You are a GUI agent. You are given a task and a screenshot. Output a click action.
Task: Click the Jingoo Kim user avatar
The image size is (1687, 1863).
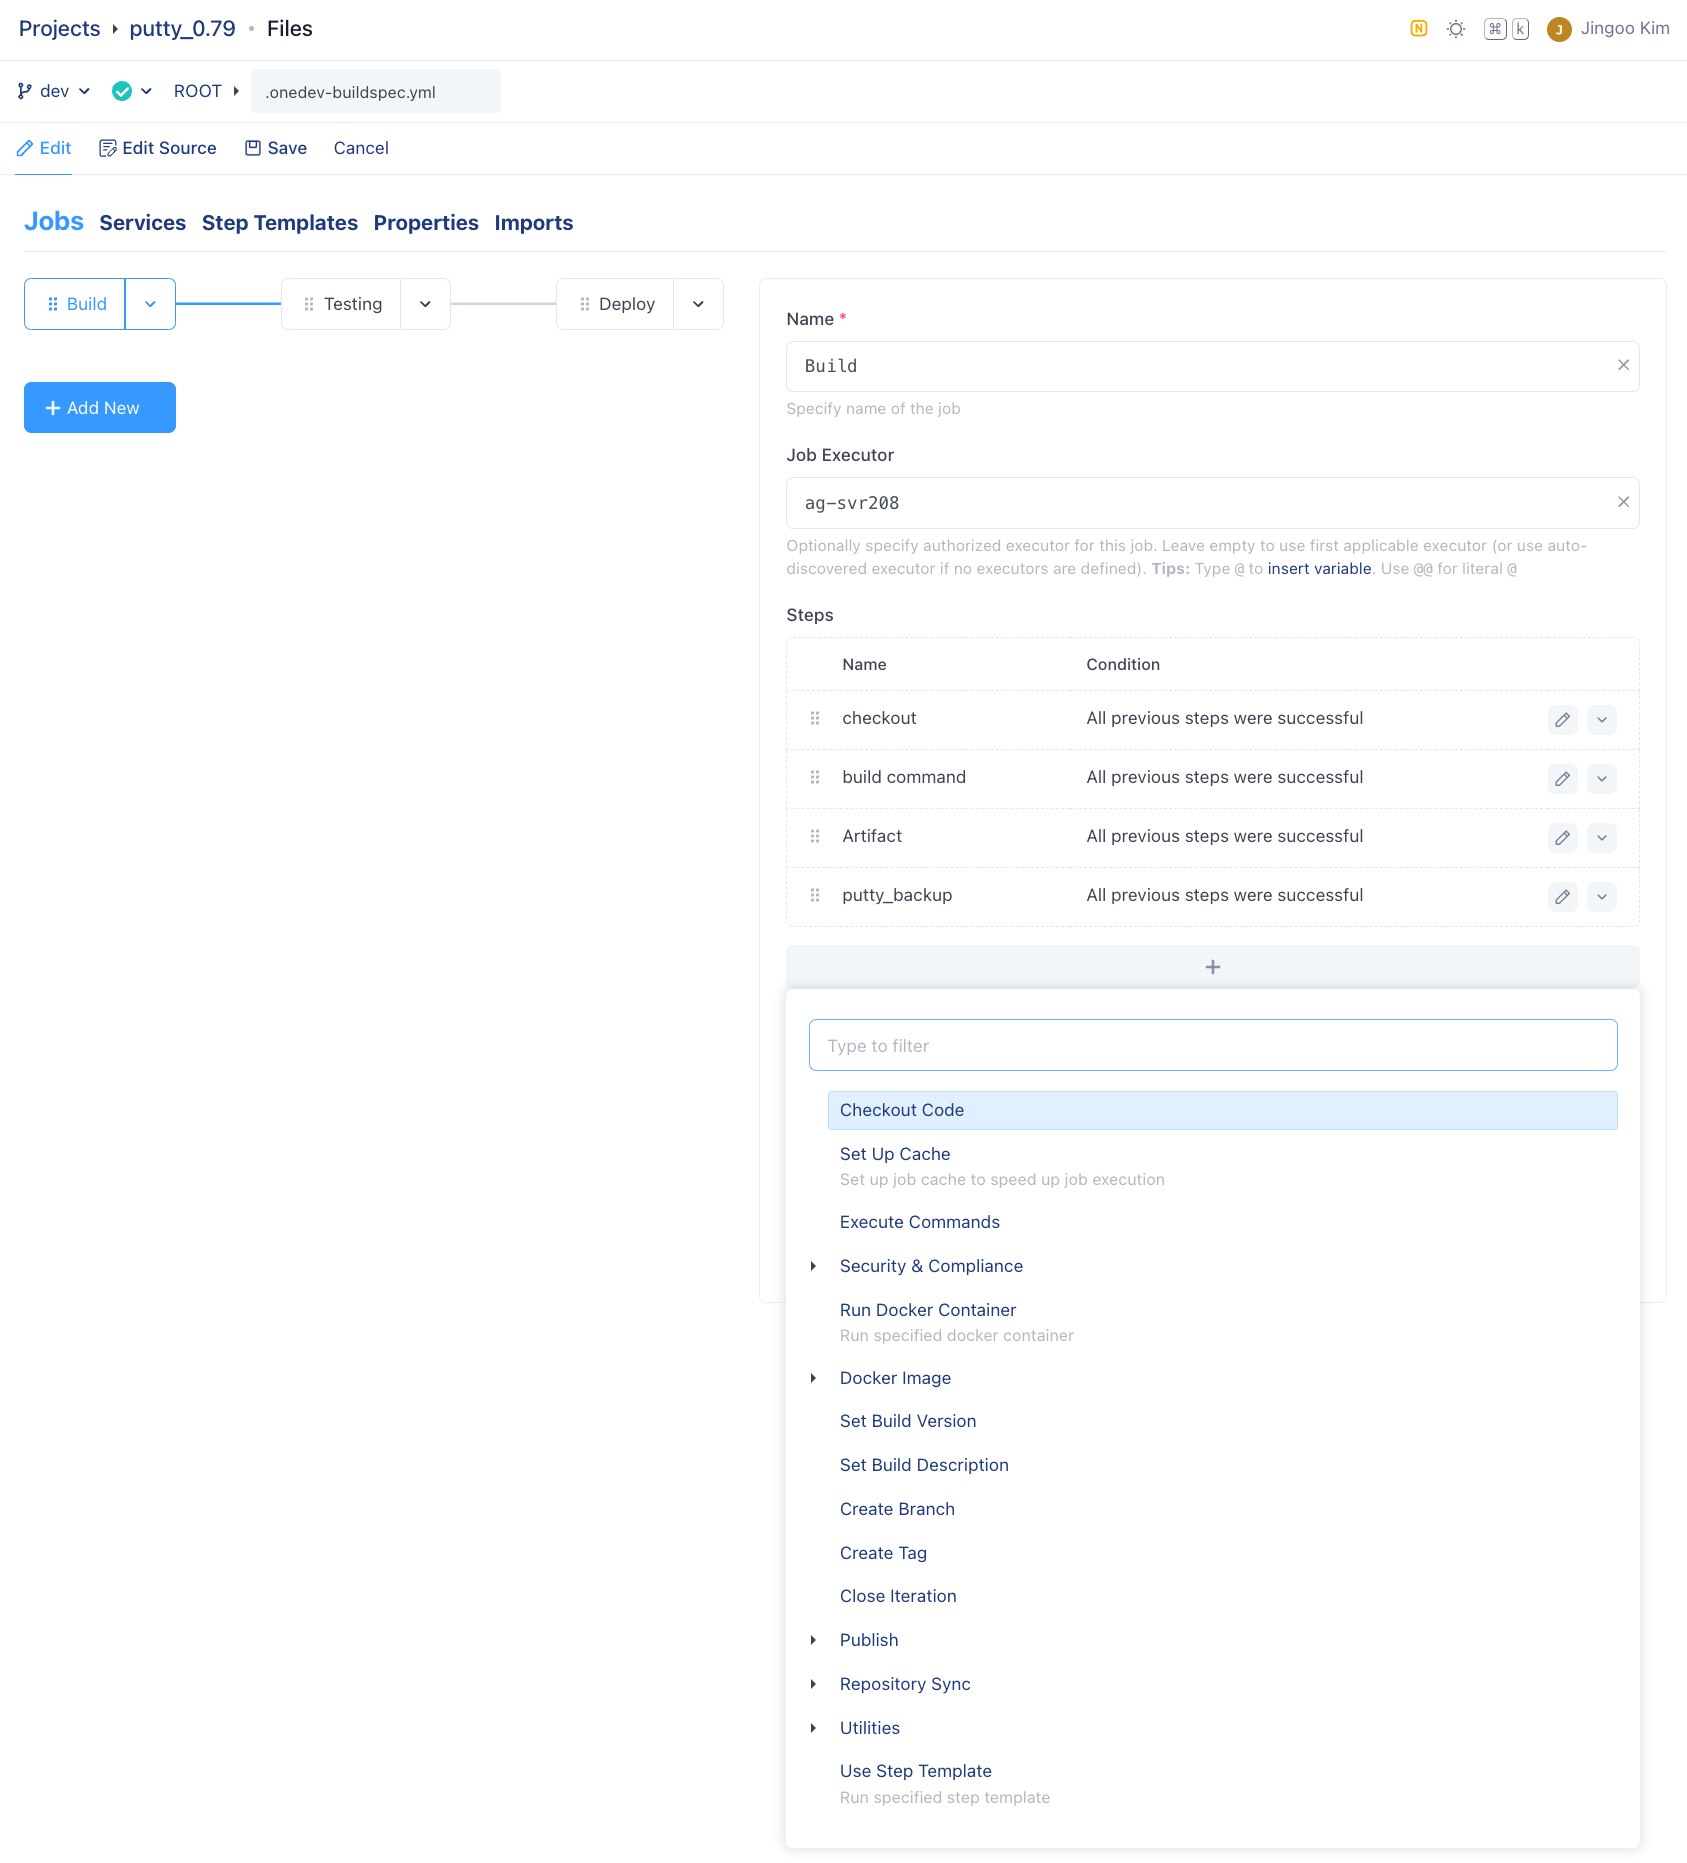pos(1558,30)
